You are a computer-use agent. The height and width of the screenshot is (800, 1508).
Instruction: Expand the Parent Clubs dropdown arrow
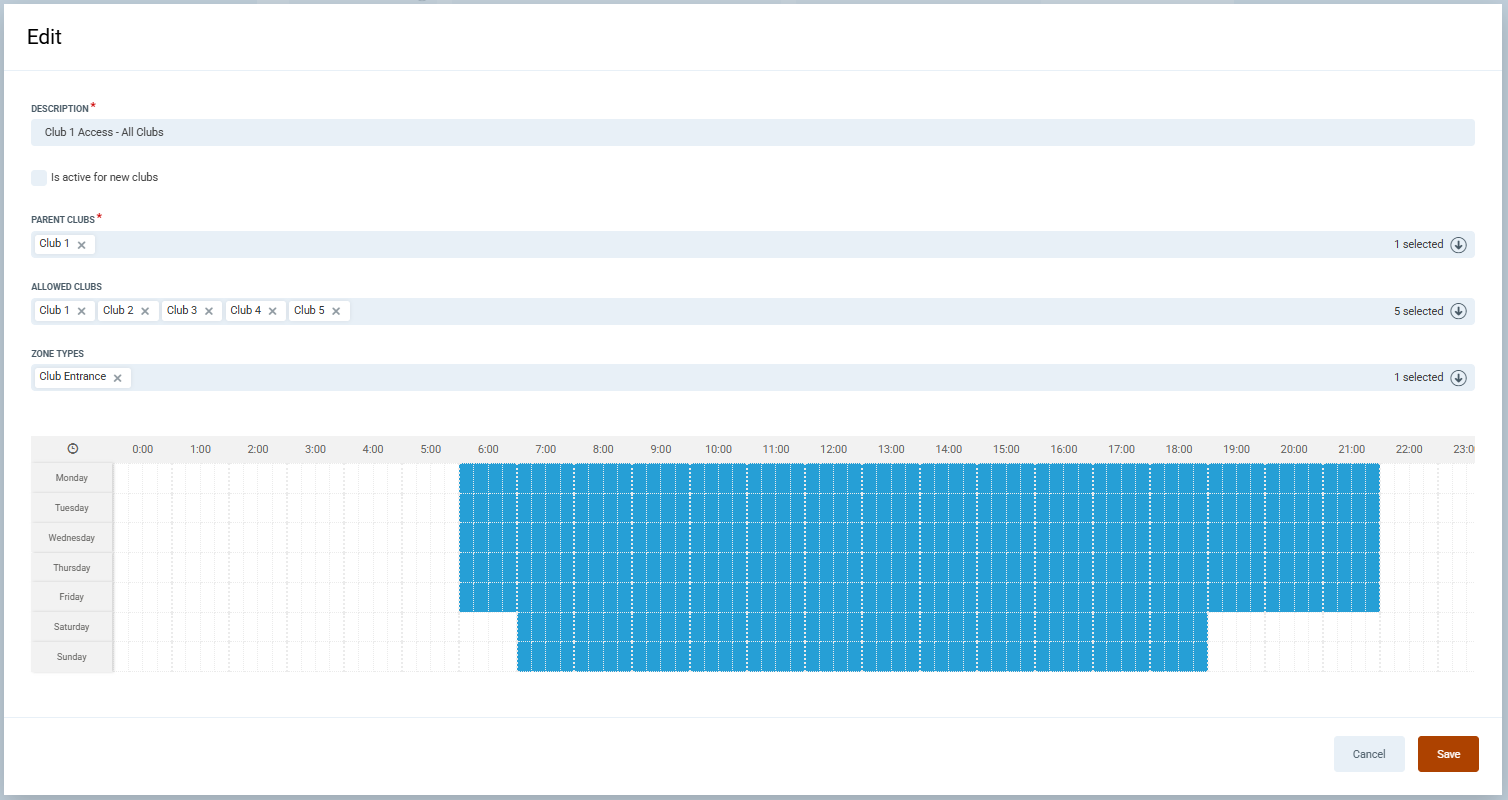[1458, 245]
